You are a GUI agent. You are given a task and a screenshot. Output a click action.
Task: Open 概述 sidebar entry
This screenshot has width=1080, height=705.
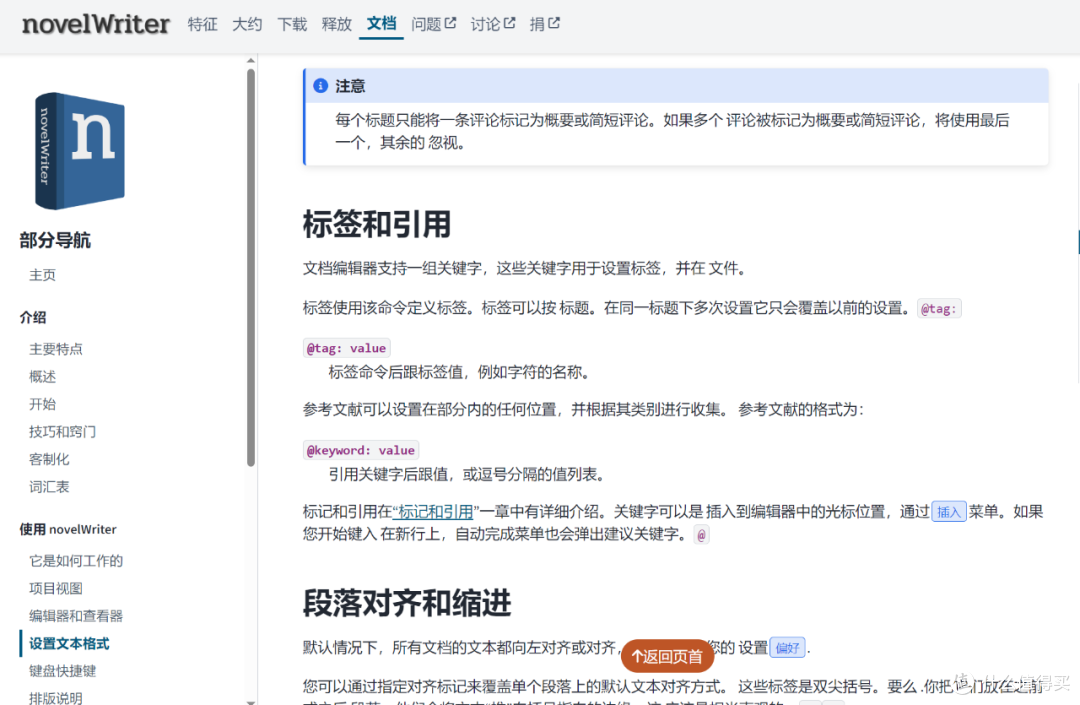[x=42, y=377]
